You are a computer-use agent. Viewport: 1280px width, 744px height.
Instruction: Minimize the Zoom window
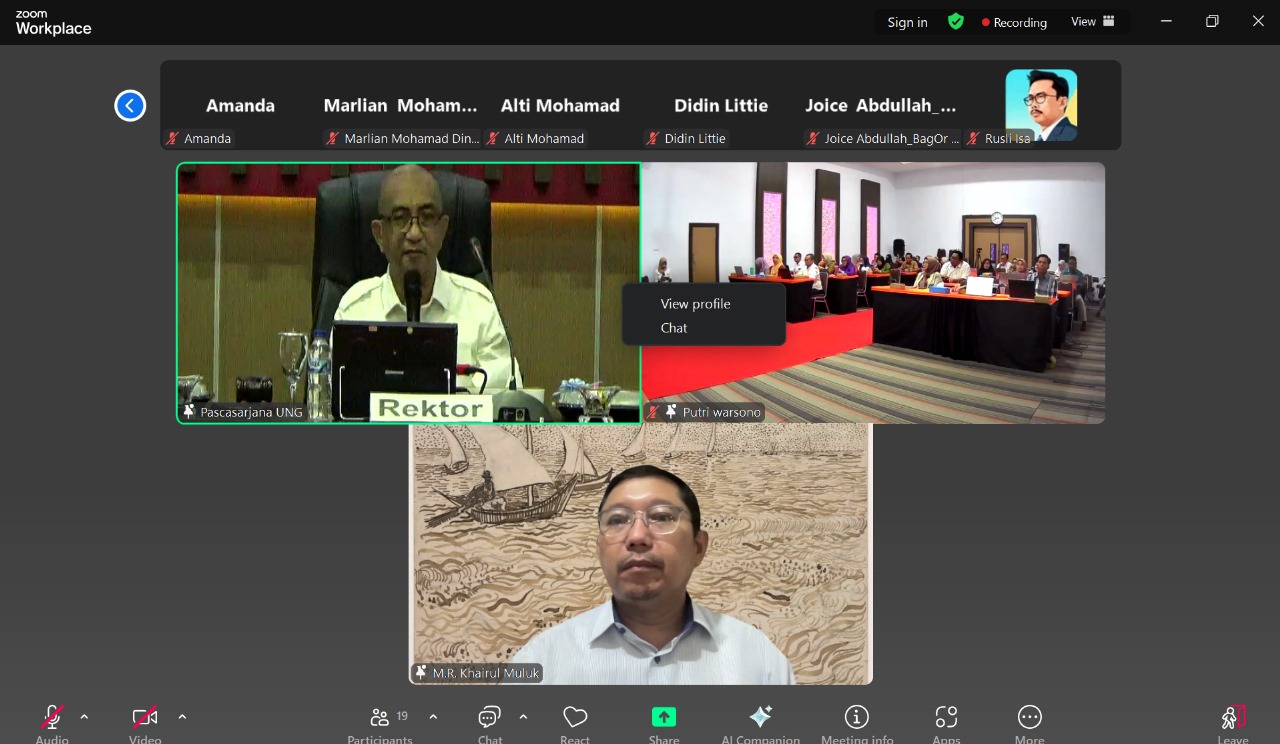[x=1166, y=21]
